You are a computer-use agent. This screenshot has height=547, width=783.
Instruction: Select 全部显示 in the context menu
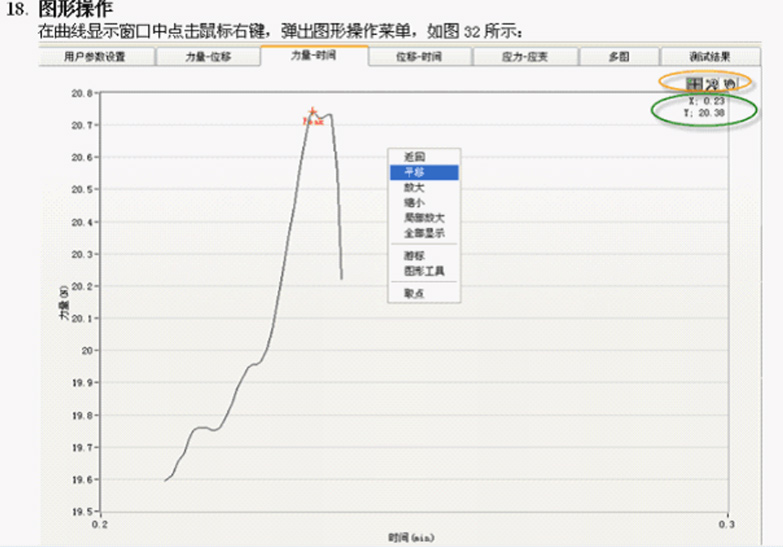pos(423,232)
